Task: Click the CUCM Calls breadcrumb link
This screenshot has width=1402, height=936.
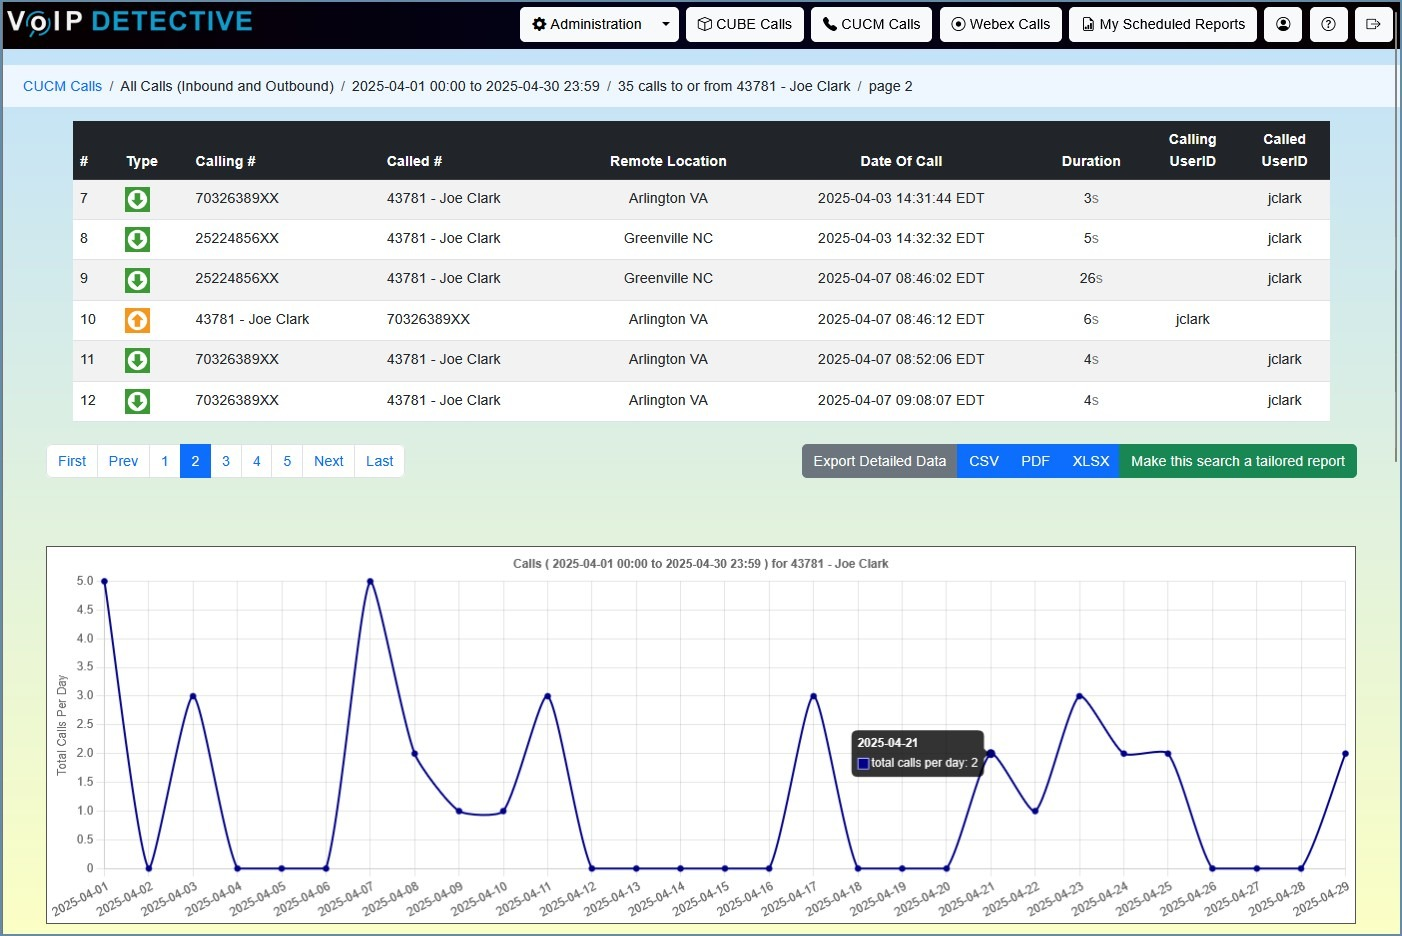Action: pos(62,86)
